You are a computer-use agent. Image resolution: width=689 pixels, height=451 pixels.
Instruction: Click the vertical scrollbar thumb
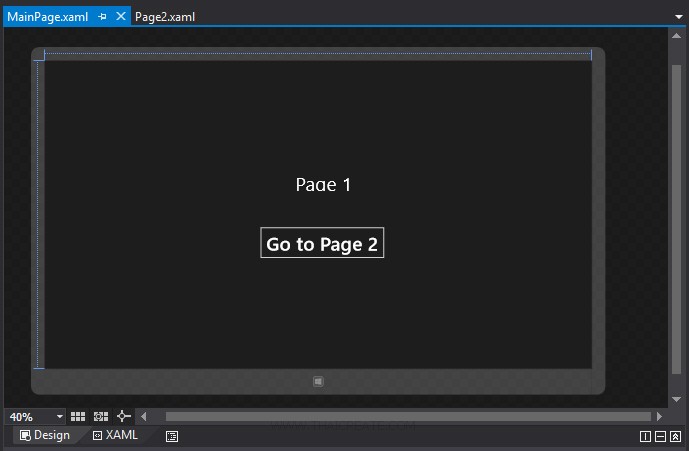[x=677, y=219]
